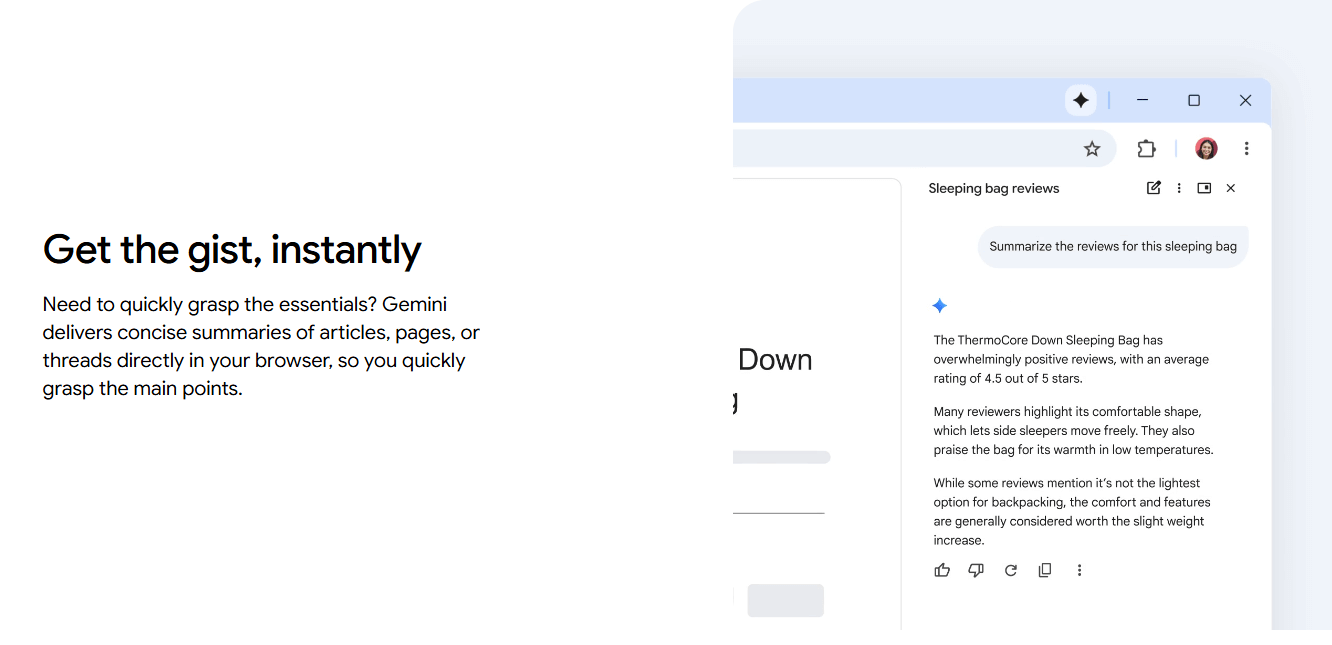Open the Extensions puzzle icon
The height and width of the screenshot is (645, 1332).
coord(1146,149)
